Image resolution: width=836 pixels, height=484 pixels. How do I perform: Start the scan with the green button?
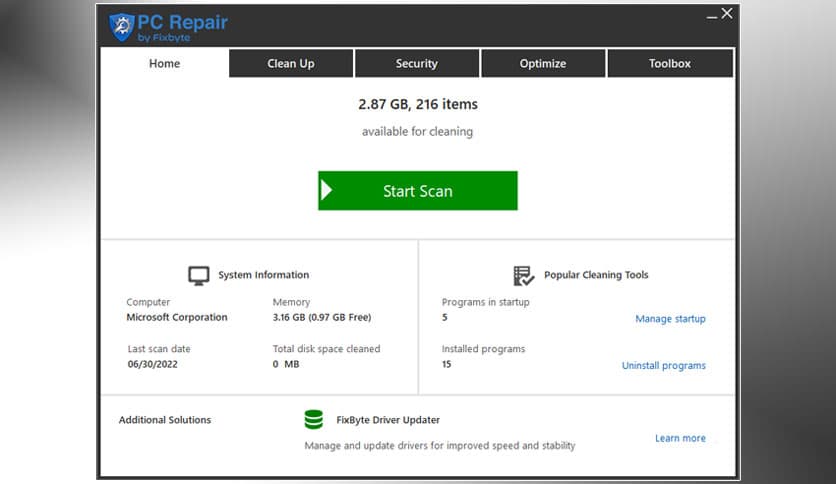pyautogui.click(x=417, y=191)
